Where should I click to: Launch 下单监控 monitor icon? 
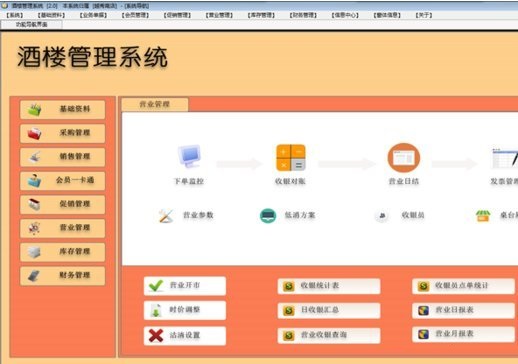pyautogui.click(x=189, y=157)
